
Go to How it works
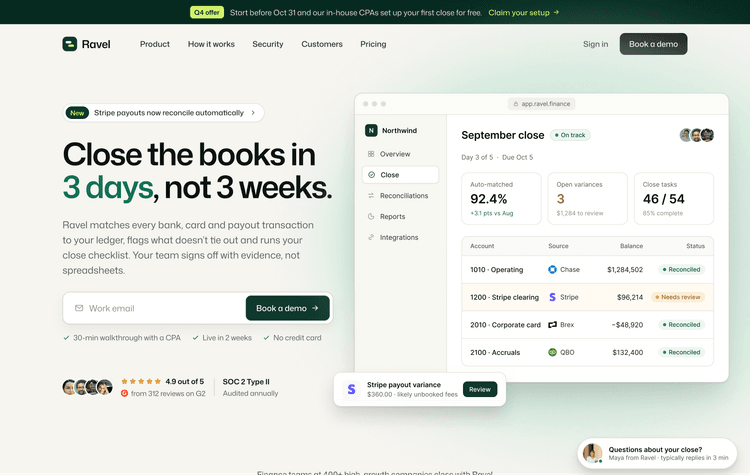(x=211, y=44)
